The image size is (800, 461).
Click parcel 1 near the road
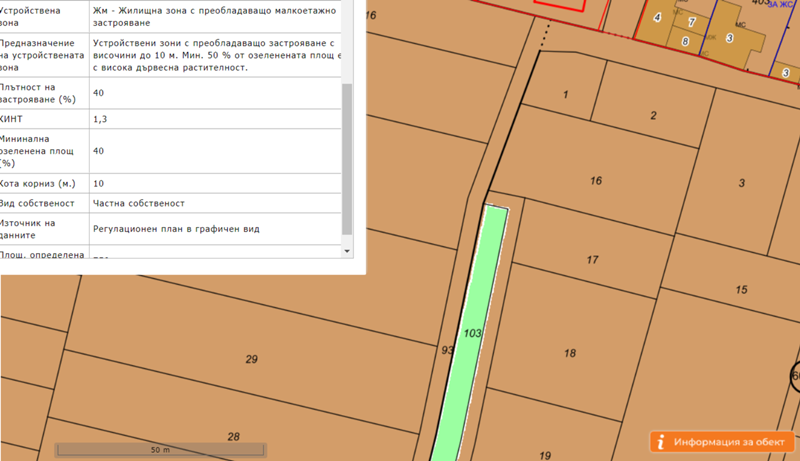point(565,94)
